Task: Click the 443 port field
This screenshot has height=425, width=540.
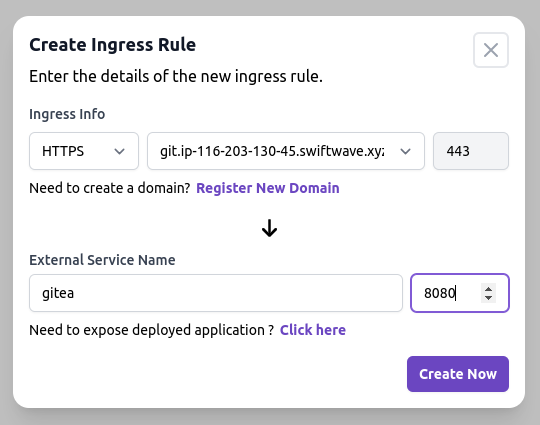Action: [471, 151]
